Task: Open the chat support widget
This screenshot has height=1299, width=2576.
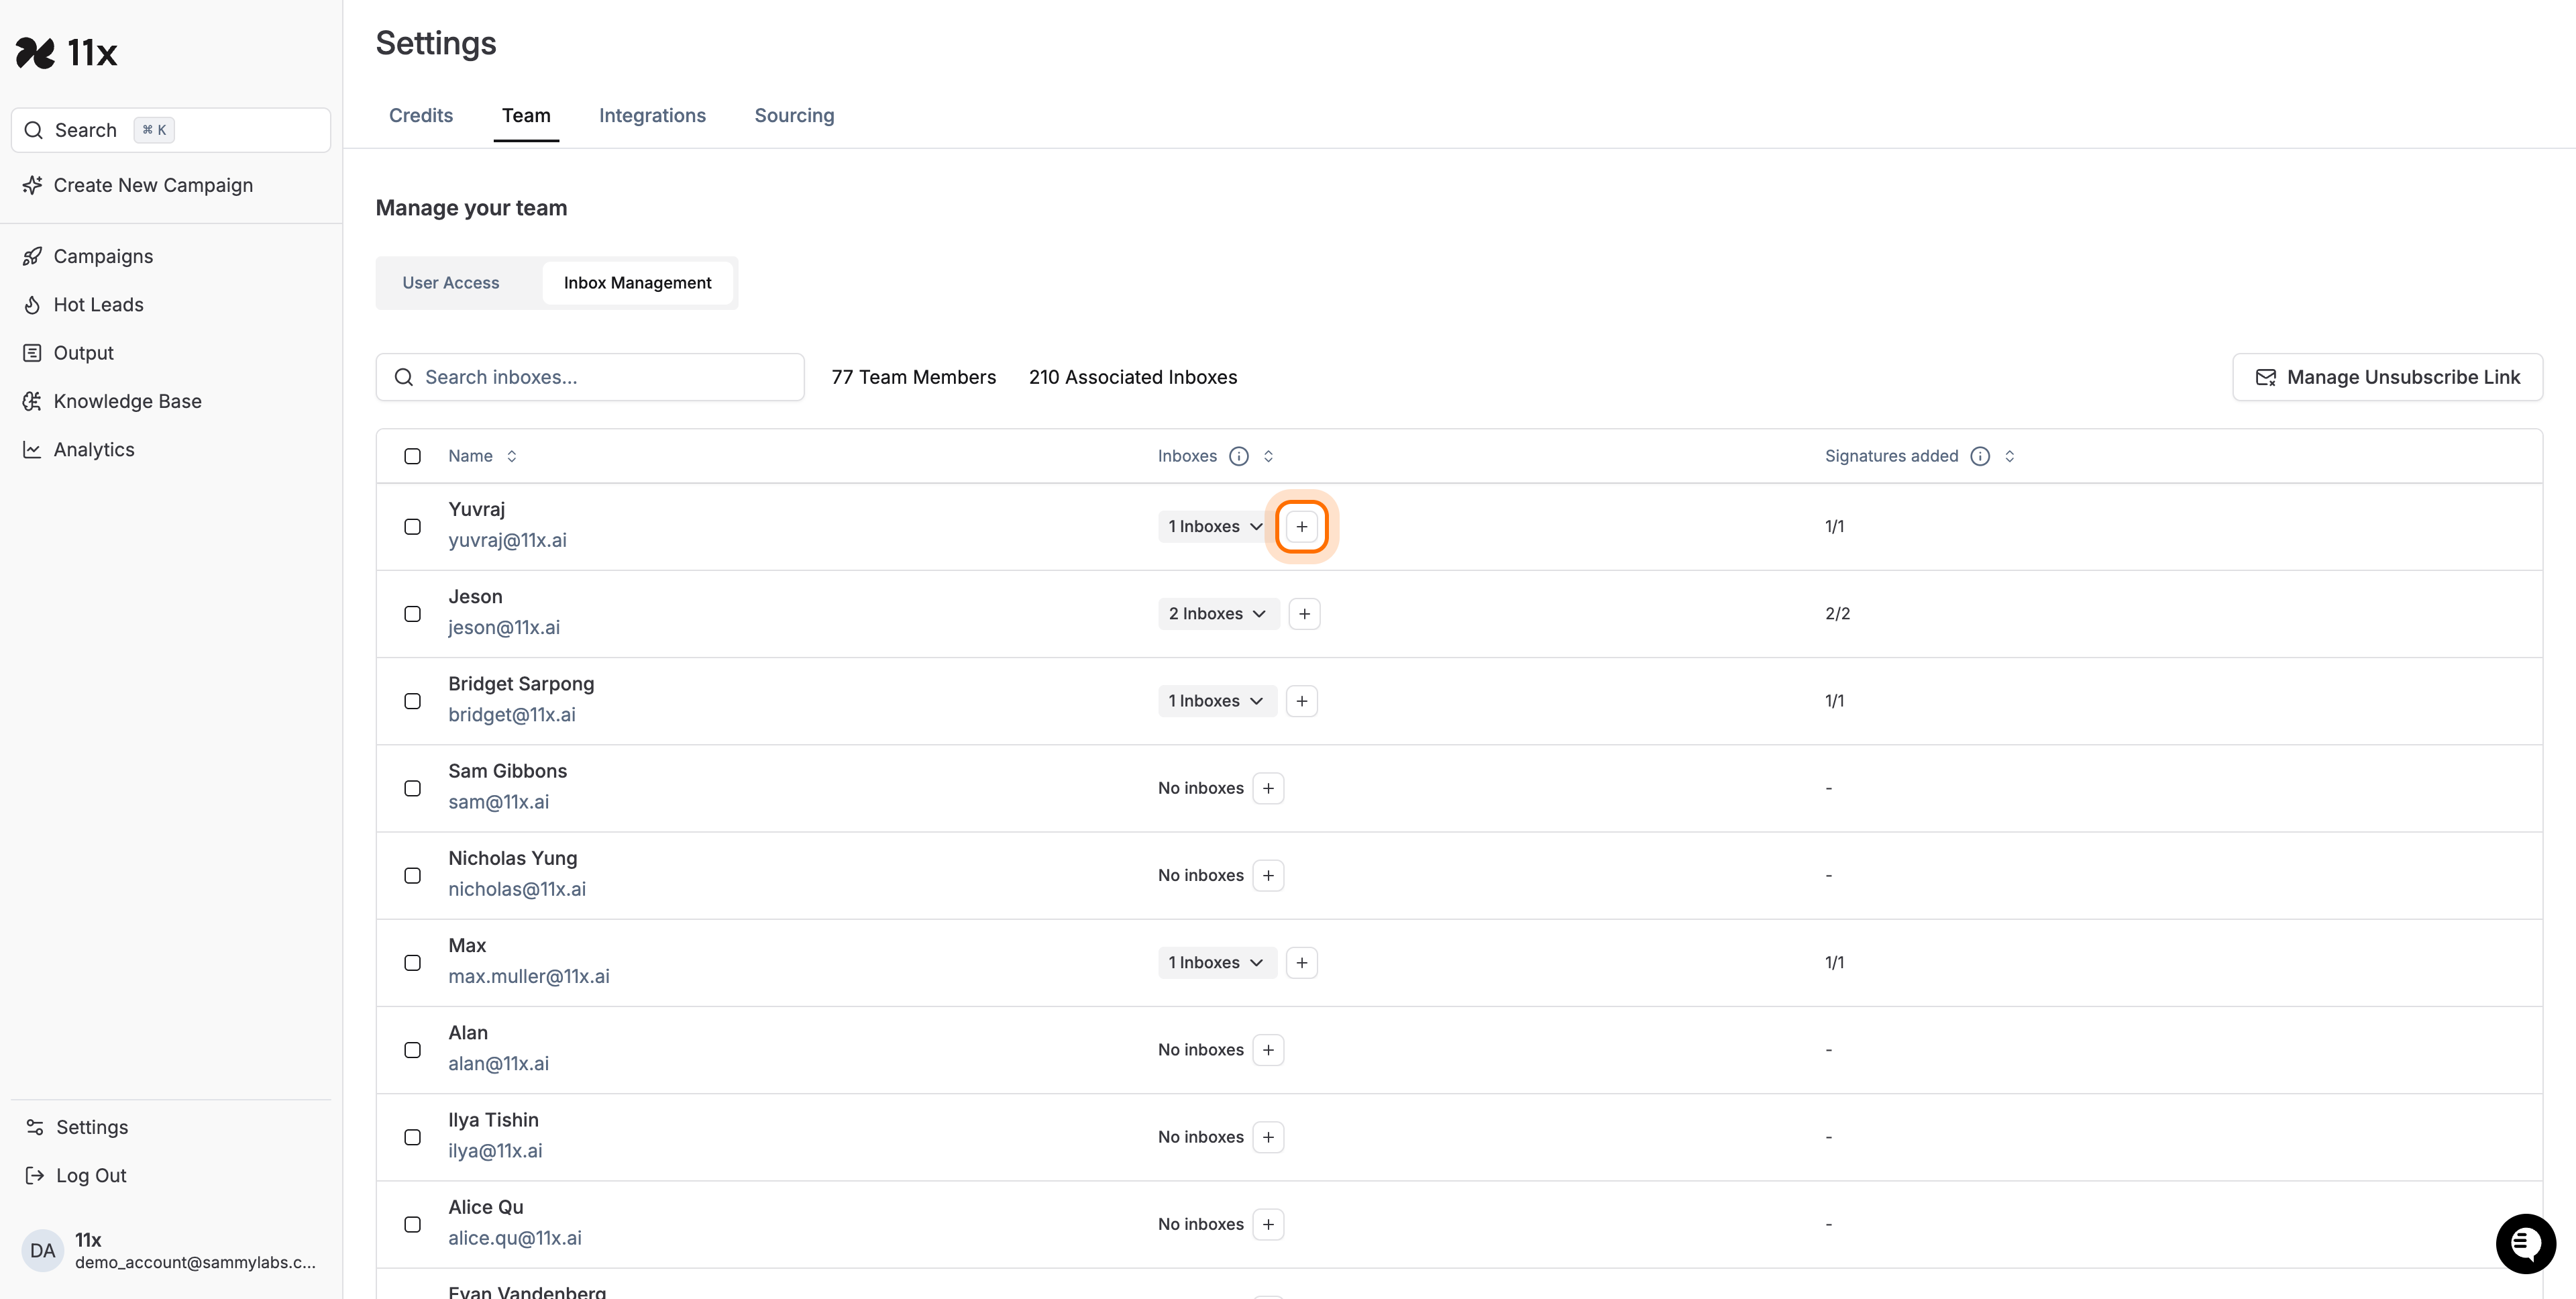Action: click(2525, 1243)
